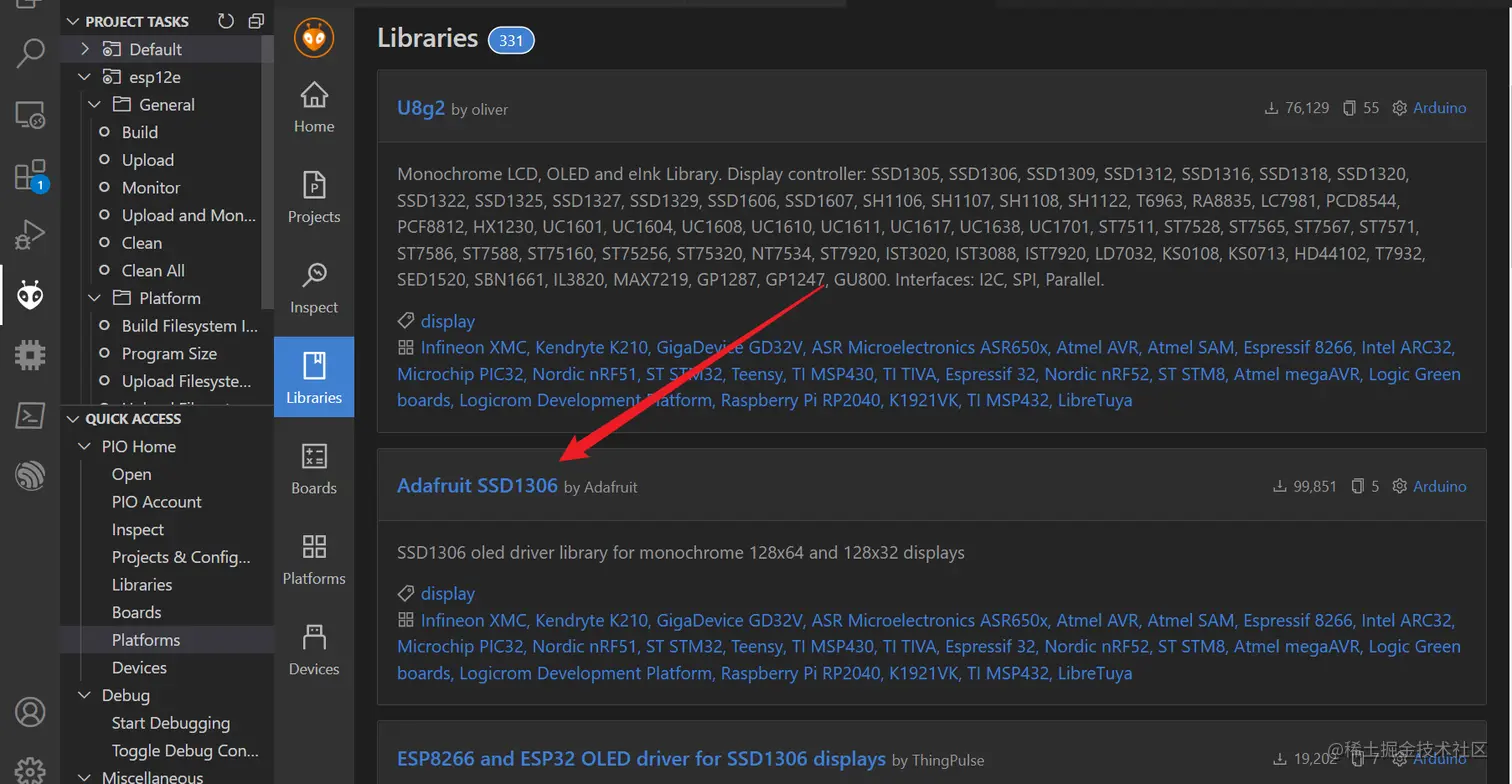
Task: Collapse the Miscellaneous quick access group
Action: [x=85, y=776]
